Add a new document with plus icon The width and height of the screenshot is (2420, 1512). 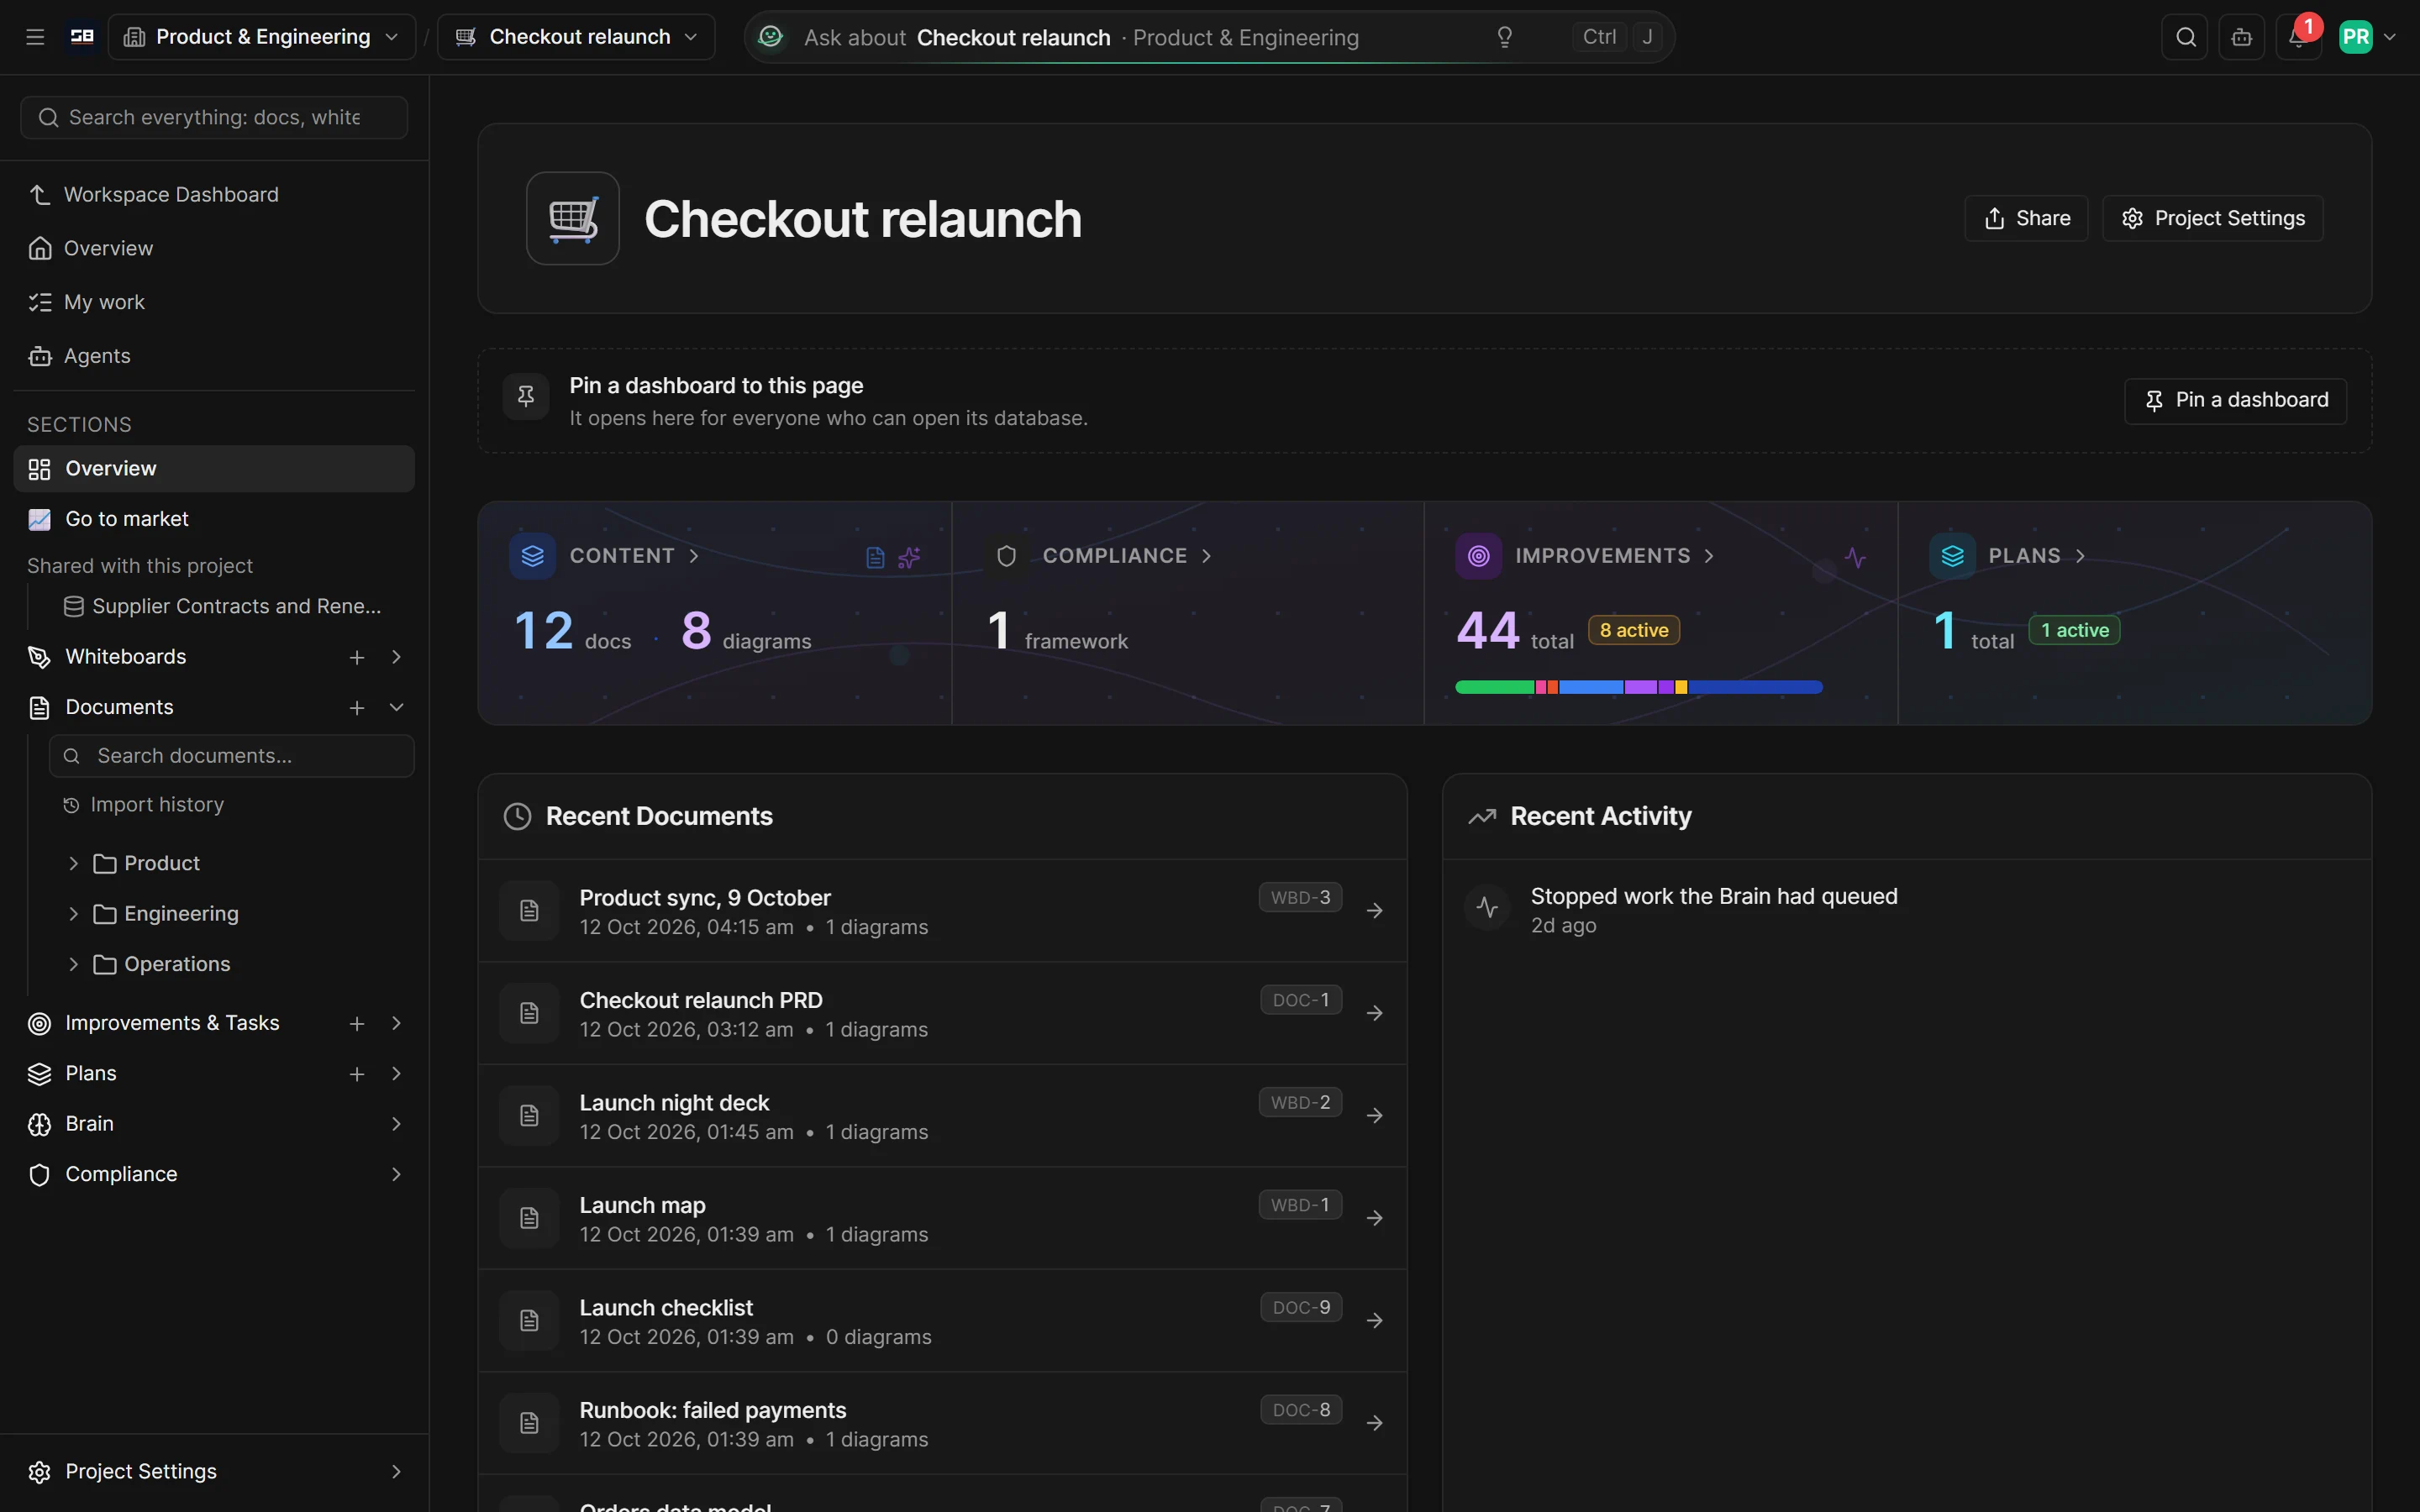357,707
